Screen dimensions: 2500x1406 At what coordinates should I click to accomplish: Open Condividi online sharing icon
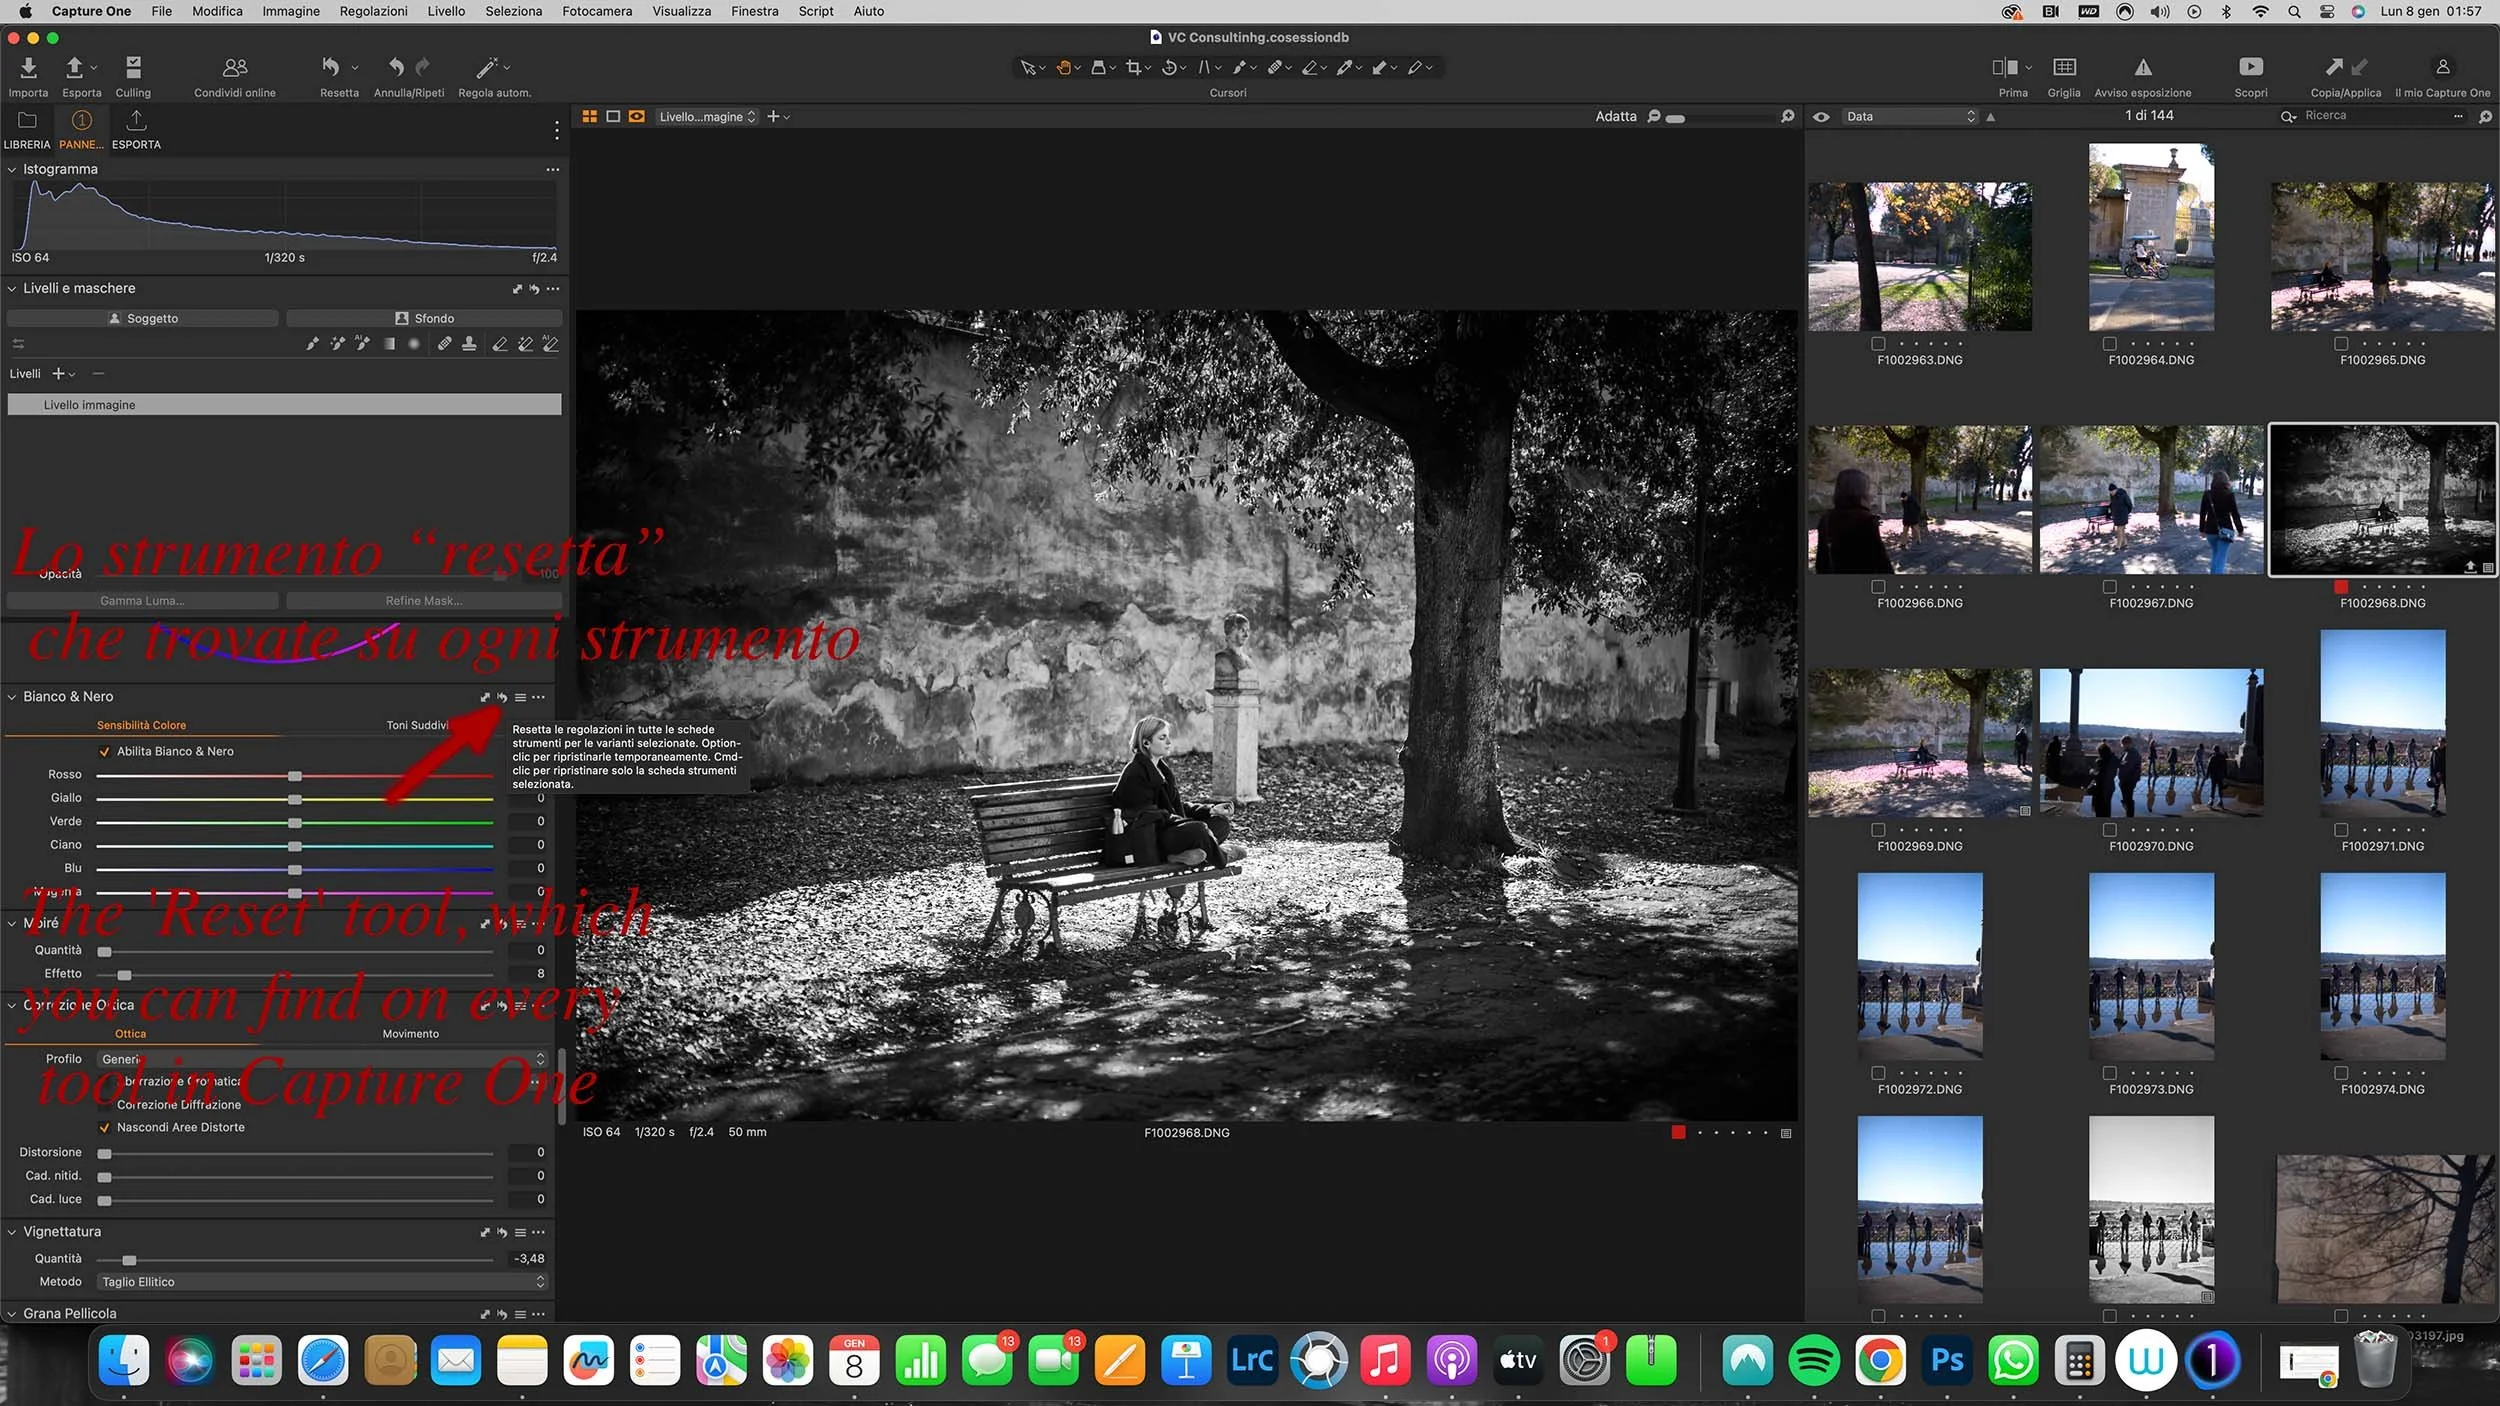[x=235, y=68]
